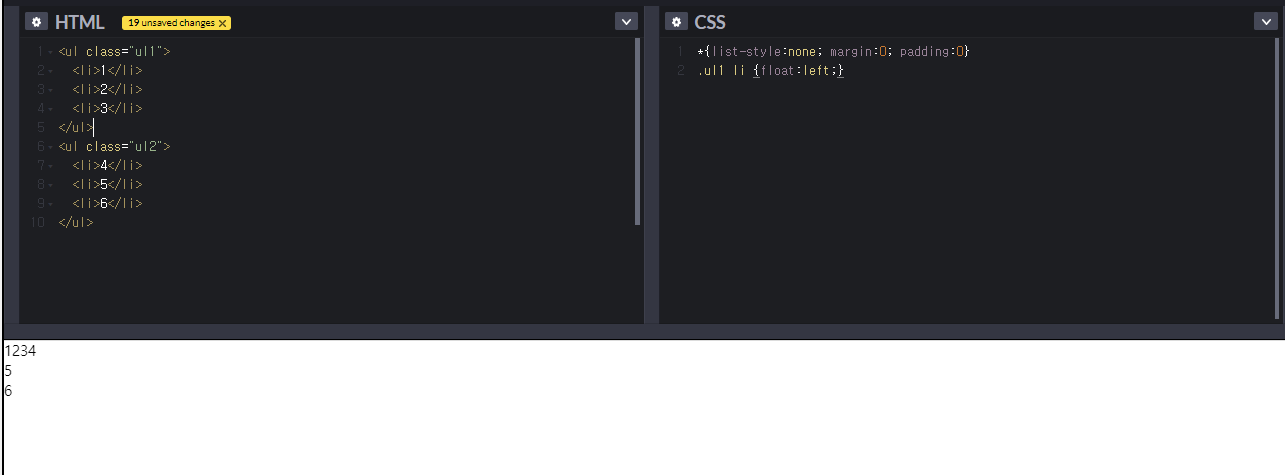The height and width of the screenshot is (475, 1285).
Task: Expand the HTML panel dropdown chevron
Action: click(x=626, y=21)
